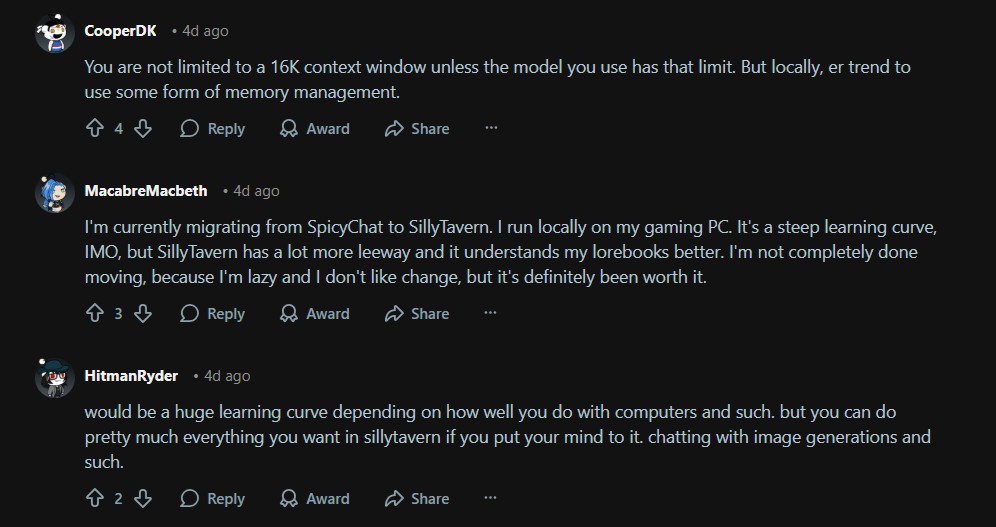Viewport: 996px width, 527px height.
Task: Open CooperDK's user profile link
Action: click(x=120, y=31)
